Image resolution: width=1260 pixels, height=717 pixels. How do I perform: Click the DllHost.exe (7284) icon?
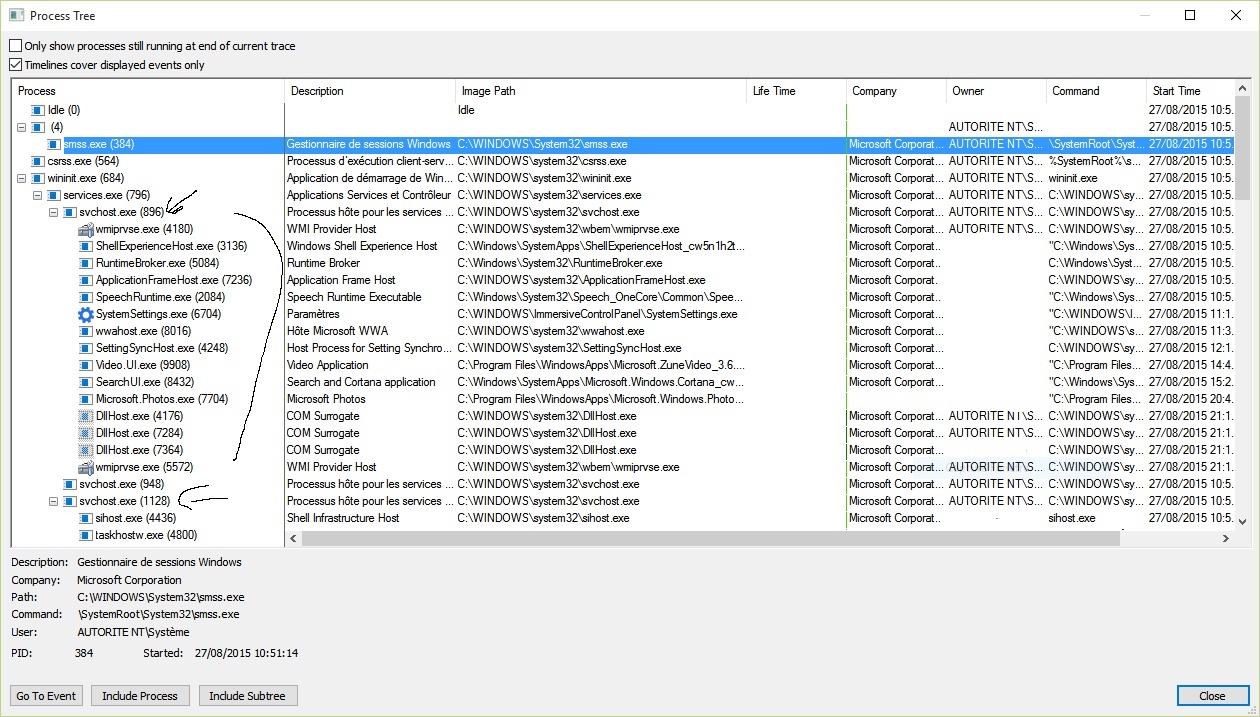[x=86, y=433]
